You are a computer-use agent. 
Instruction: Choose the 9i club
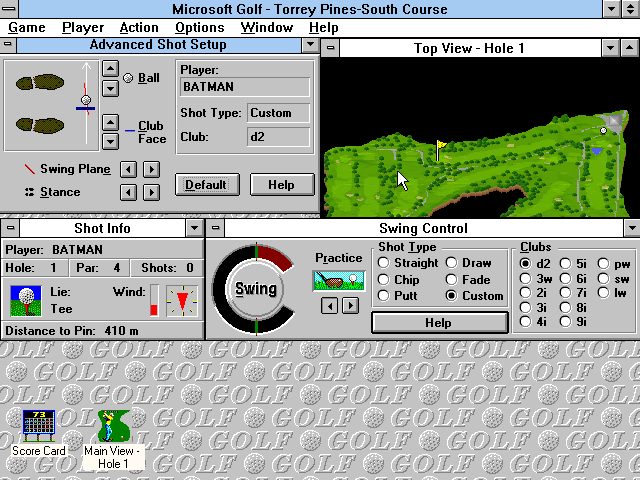(573, 322)
